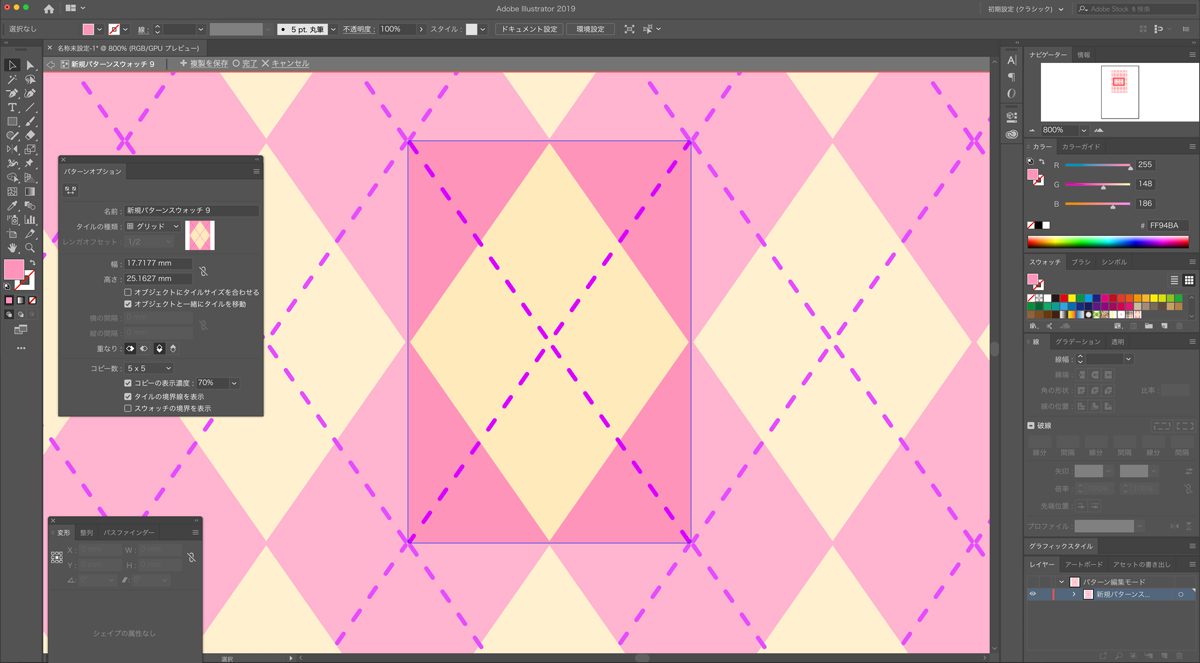Click the R channel slider
The height and width of the screenshot is (663, 1200).
click(x=1098, y=165)
